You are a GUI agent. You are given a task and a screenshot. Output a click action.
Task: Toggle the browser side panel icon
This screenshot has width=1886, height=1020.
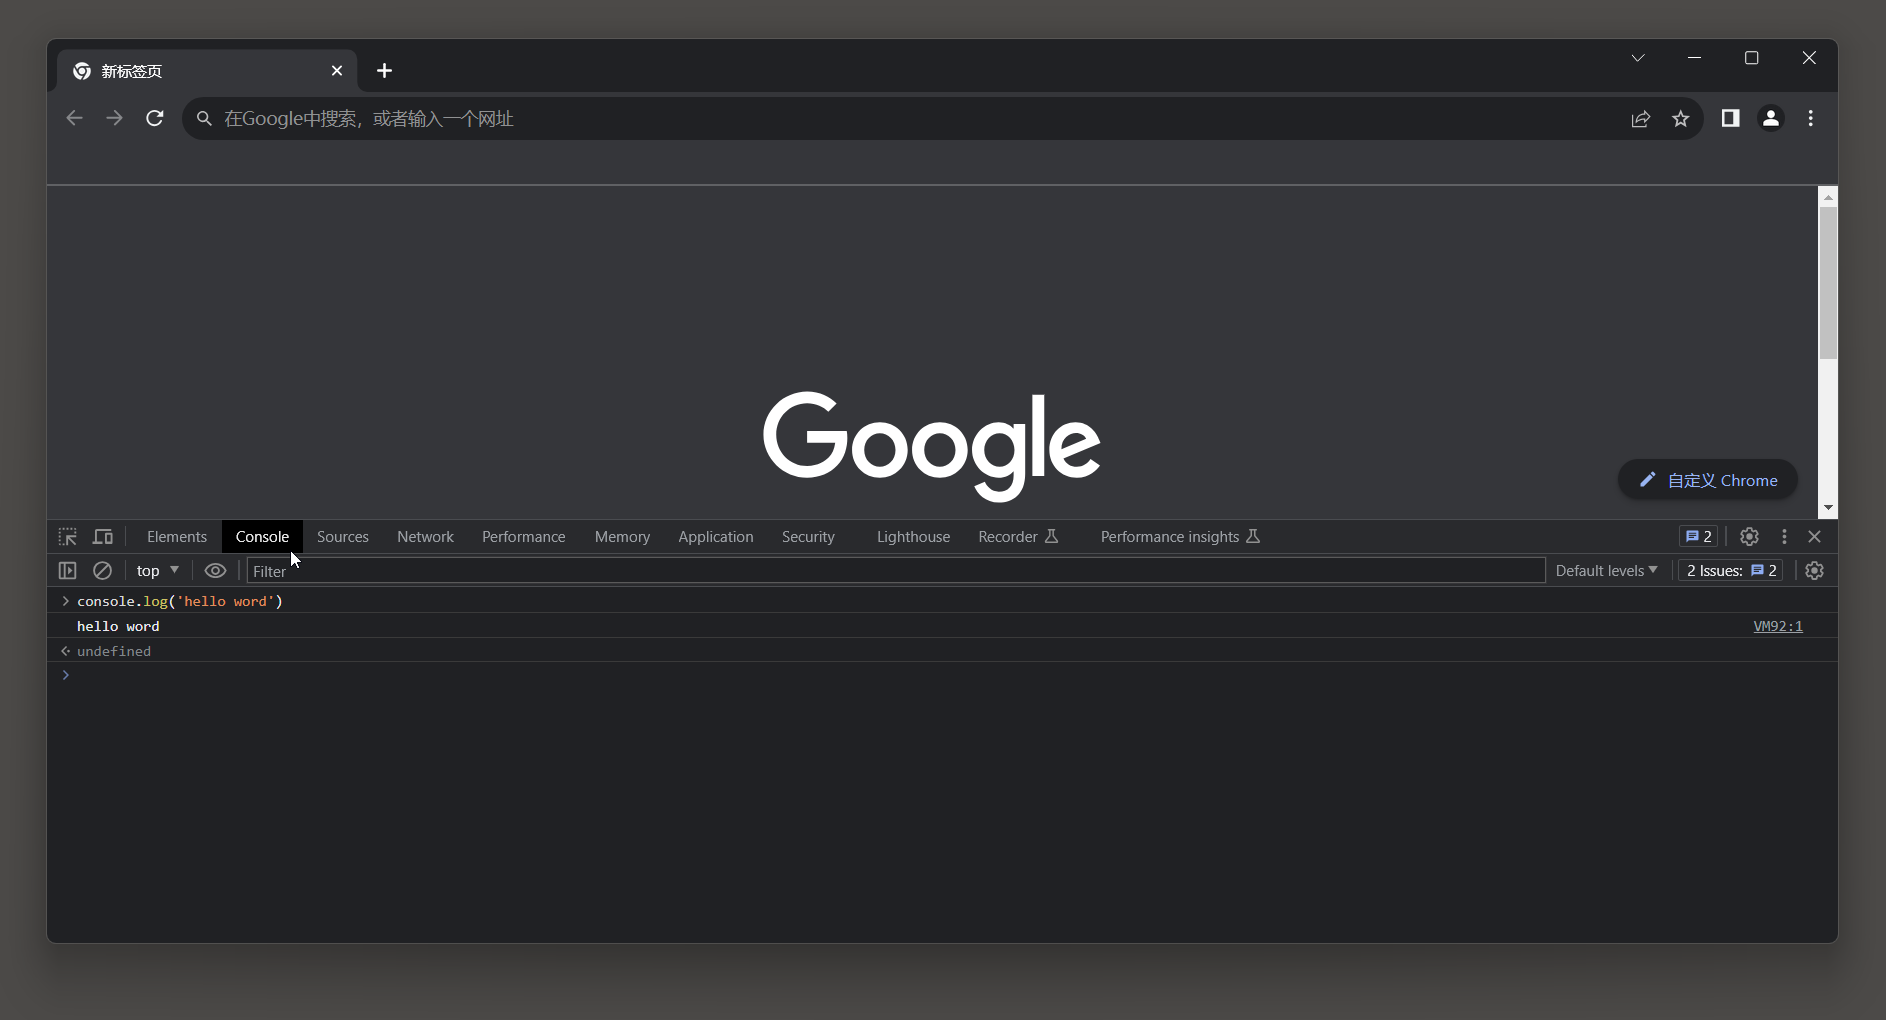[1730, 118]
